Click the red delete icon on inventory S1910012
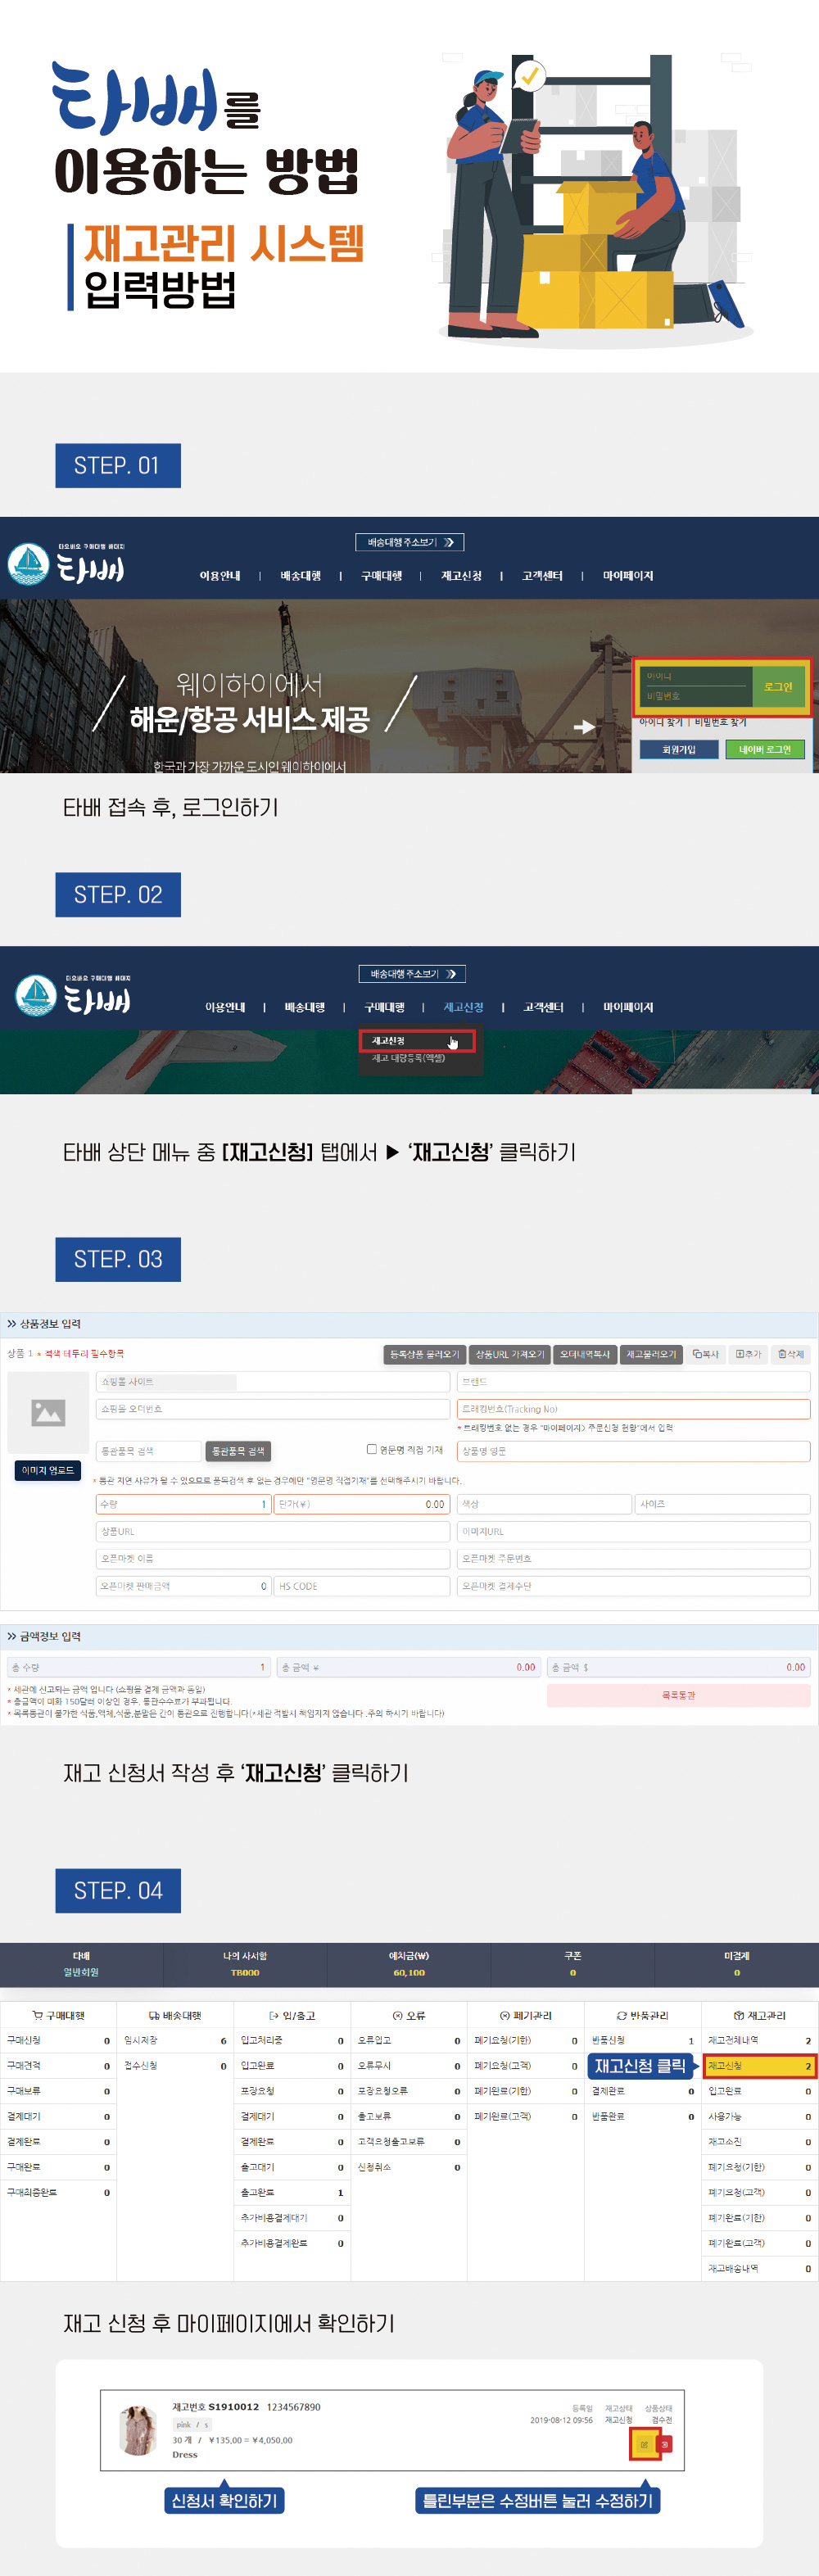 click(665, 2444)
